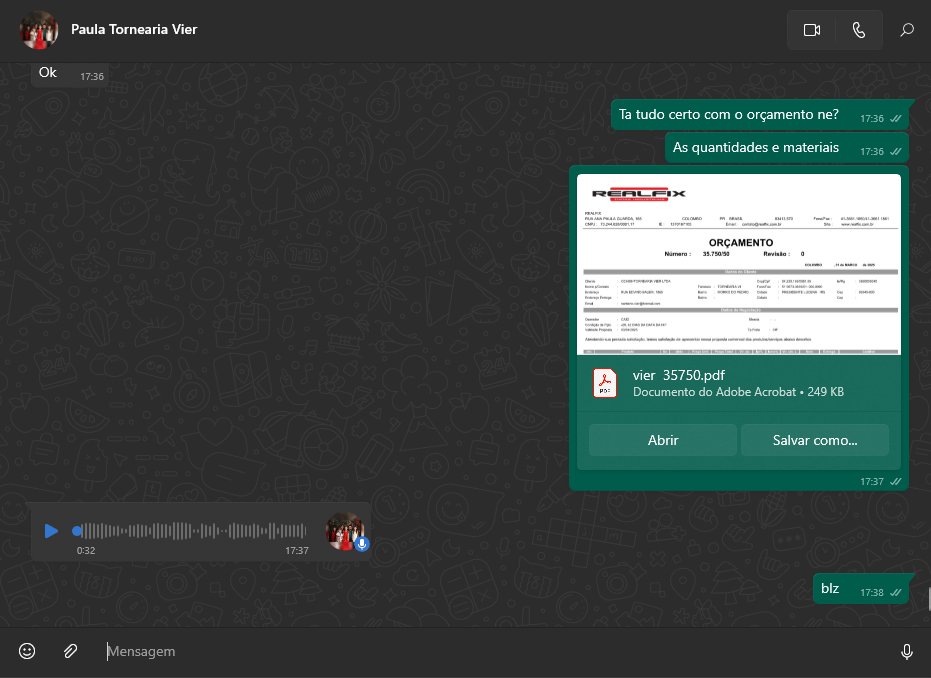Click Salvar como... to save PDF
The height and width of the screenshot is (678, 931).
(814, 440)
